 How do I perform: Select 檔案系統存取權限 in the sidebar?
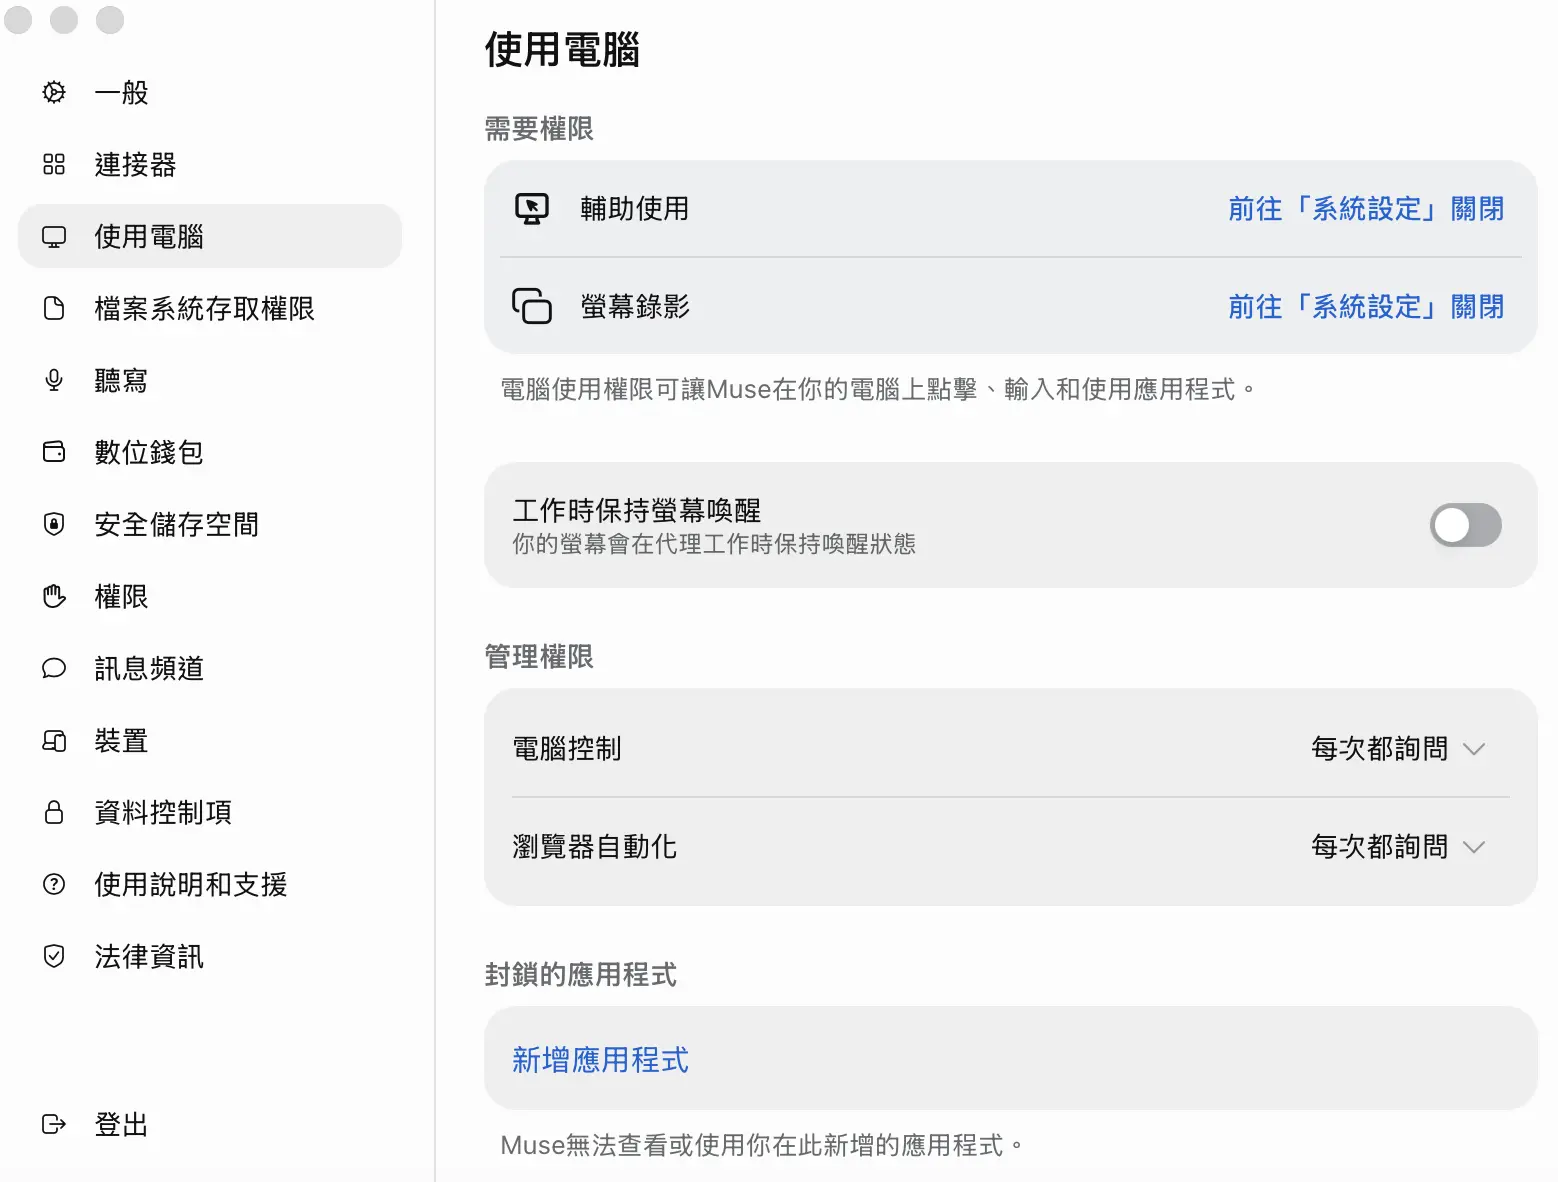[x=210, y=309]
